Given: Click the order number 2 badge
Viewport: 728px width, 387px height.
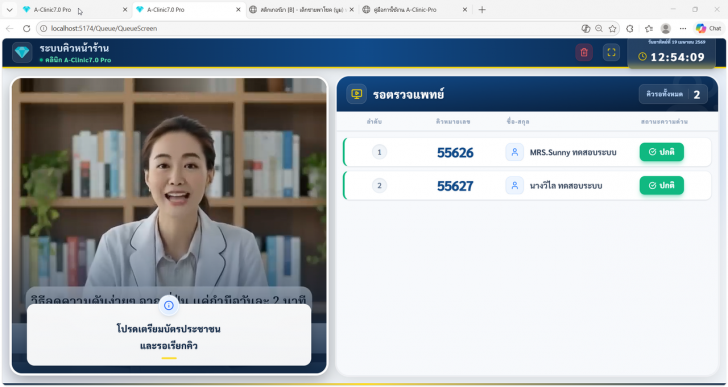Looking at the screenshot, I should (379, 186).
